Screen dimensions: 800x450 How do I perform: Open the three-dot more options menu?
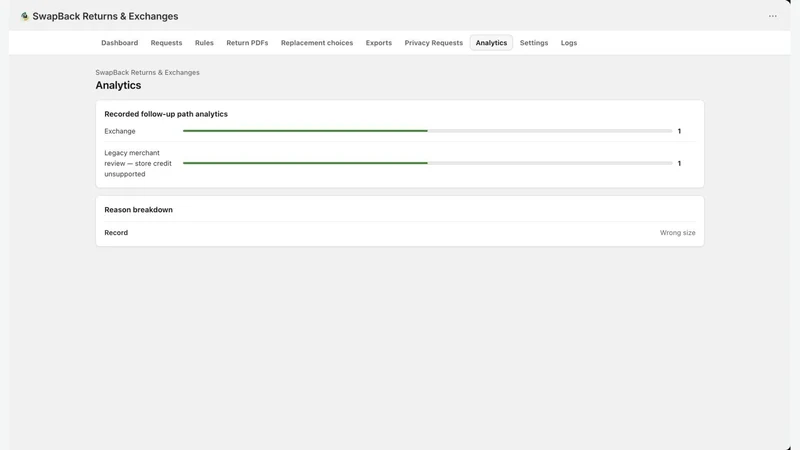tap(772, 16)
